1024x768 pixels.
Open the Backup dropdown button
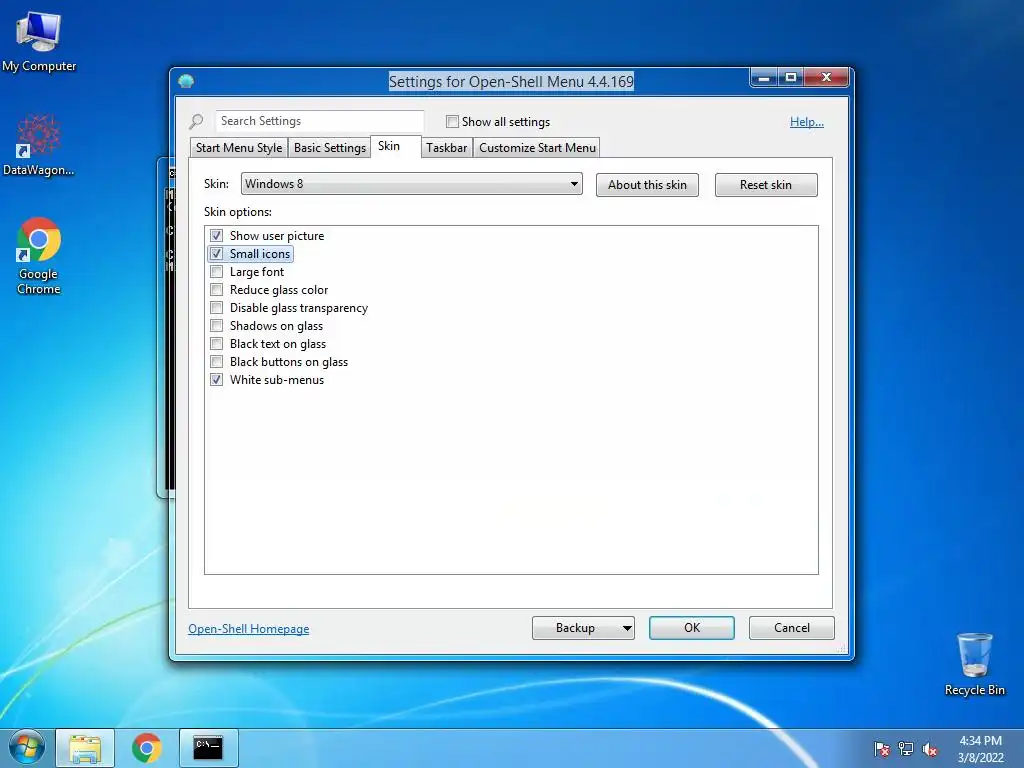point(583,628)
